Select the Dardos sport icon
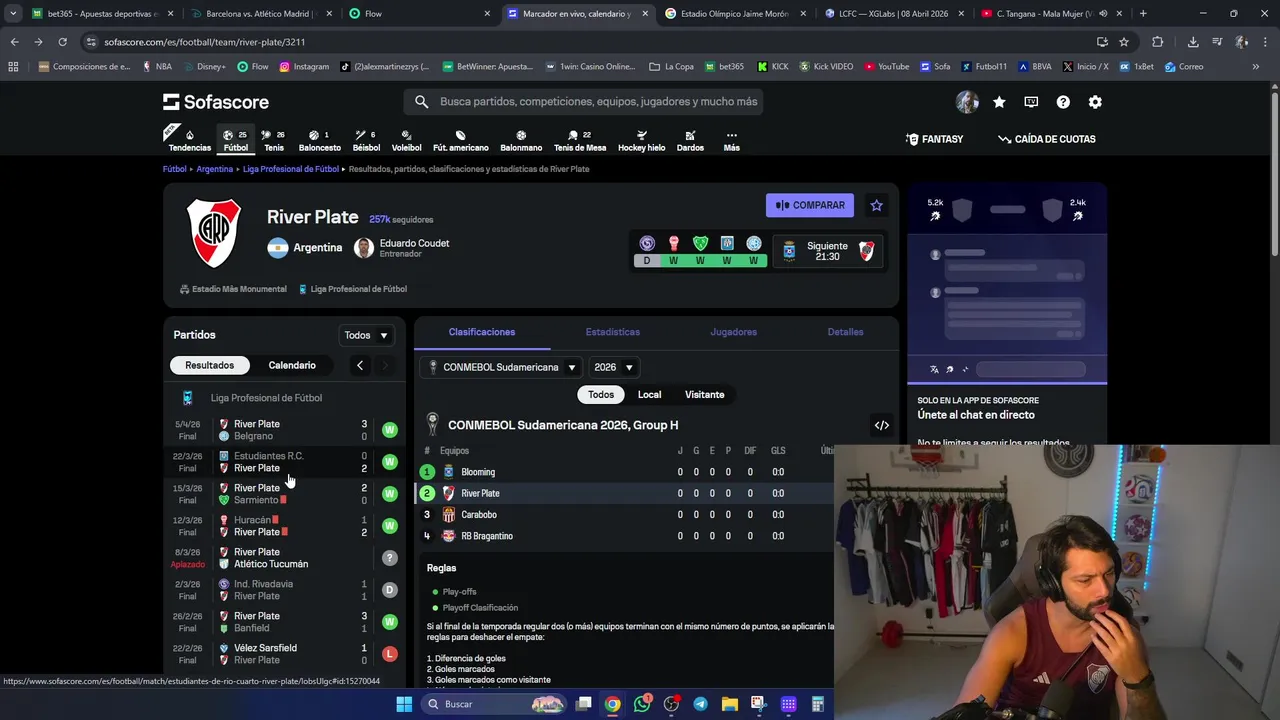 pyautogui.click(x=690, y=140)
